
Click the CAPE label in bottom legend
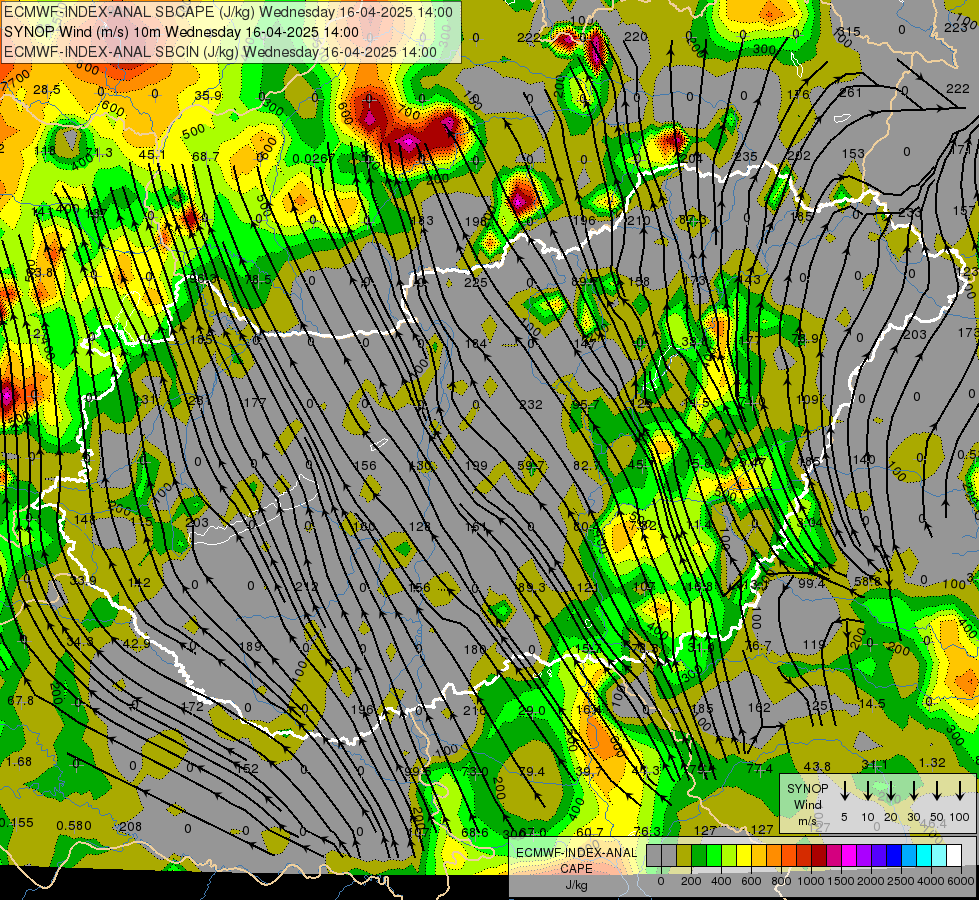(576, 869)
